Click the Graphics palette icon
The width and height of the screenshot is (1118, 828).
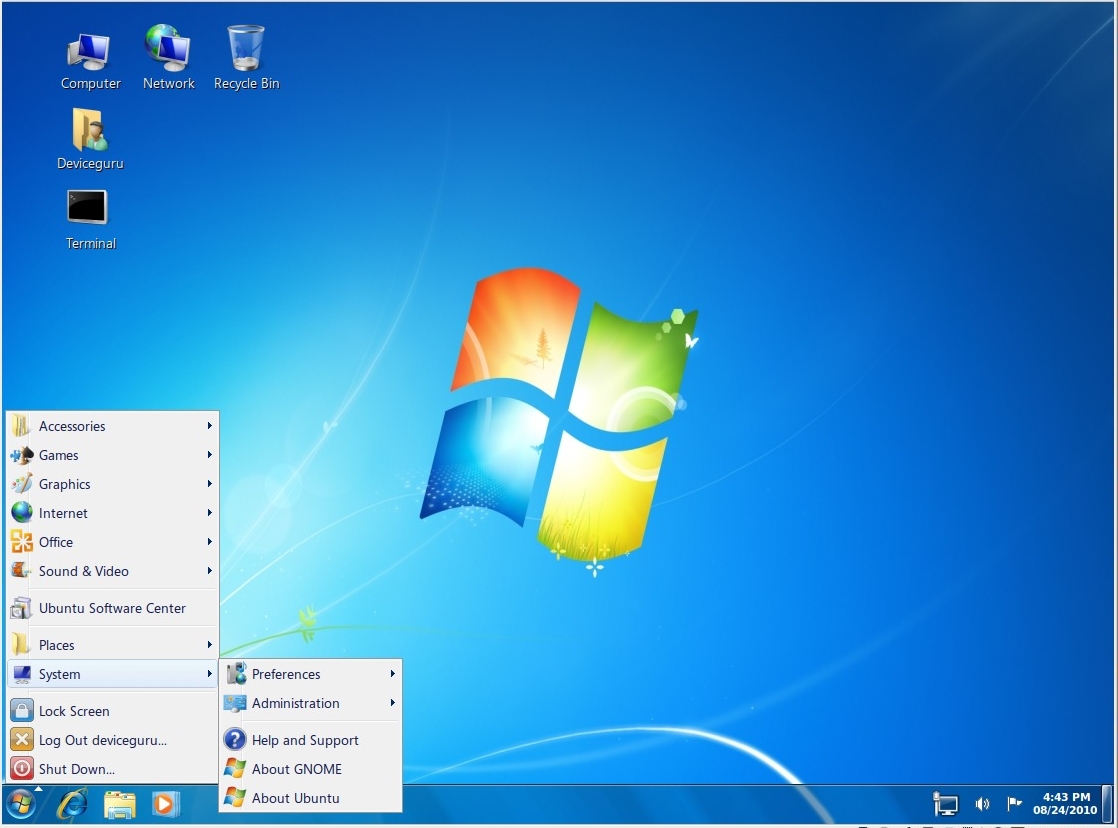[x=21, y=484]
